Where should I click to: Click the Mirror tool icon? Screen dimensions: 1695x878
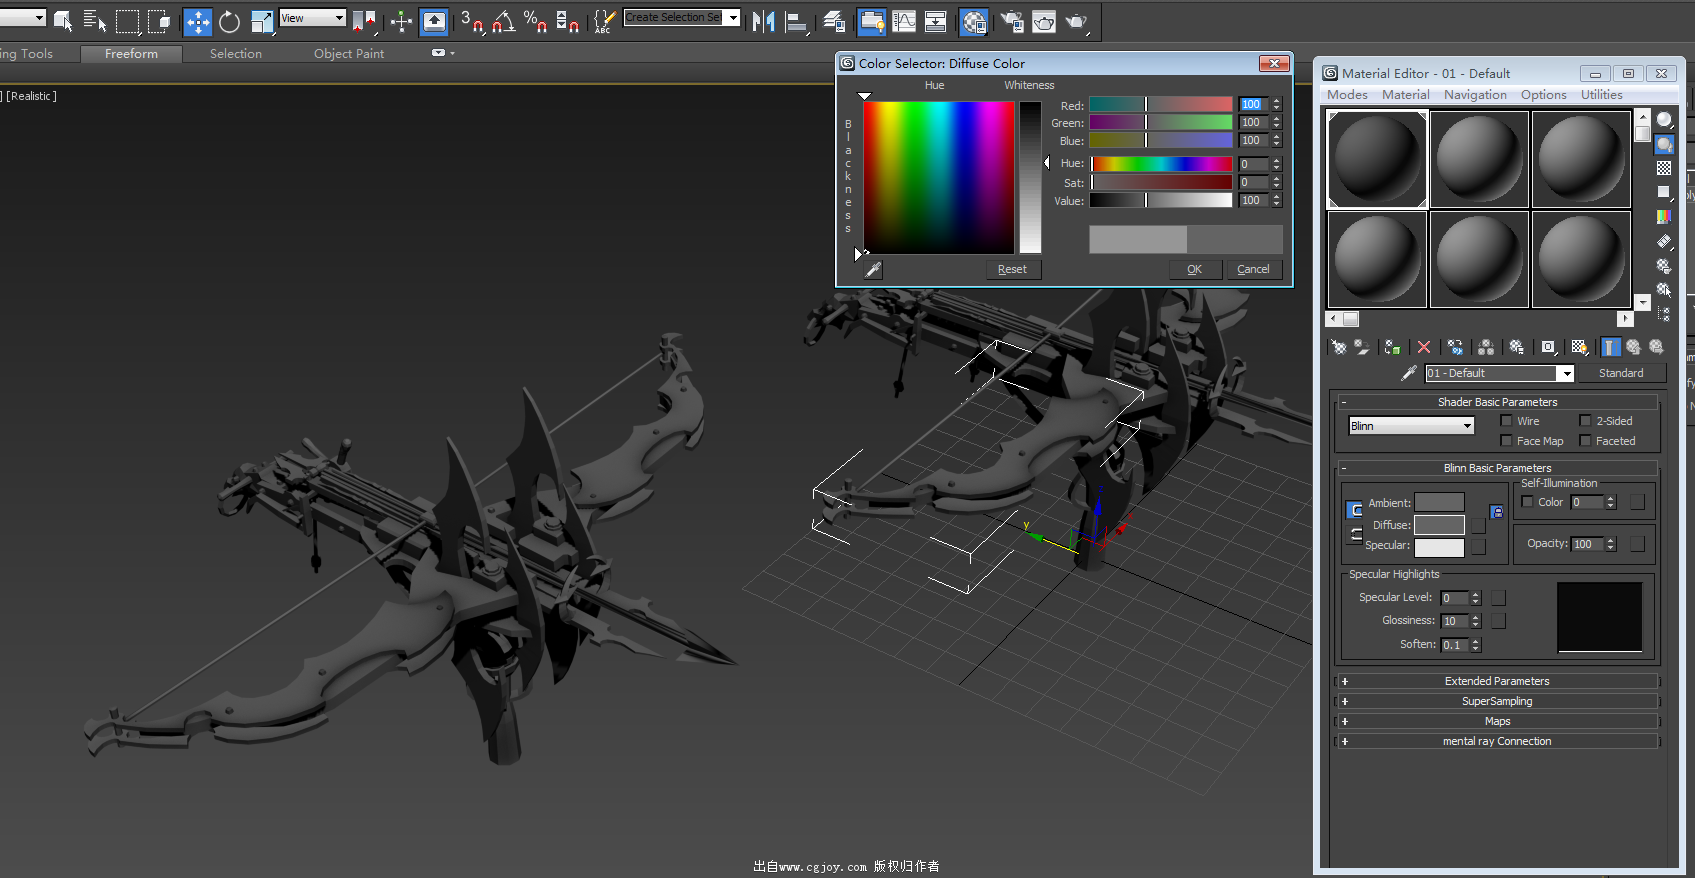[x=764, y=21]
